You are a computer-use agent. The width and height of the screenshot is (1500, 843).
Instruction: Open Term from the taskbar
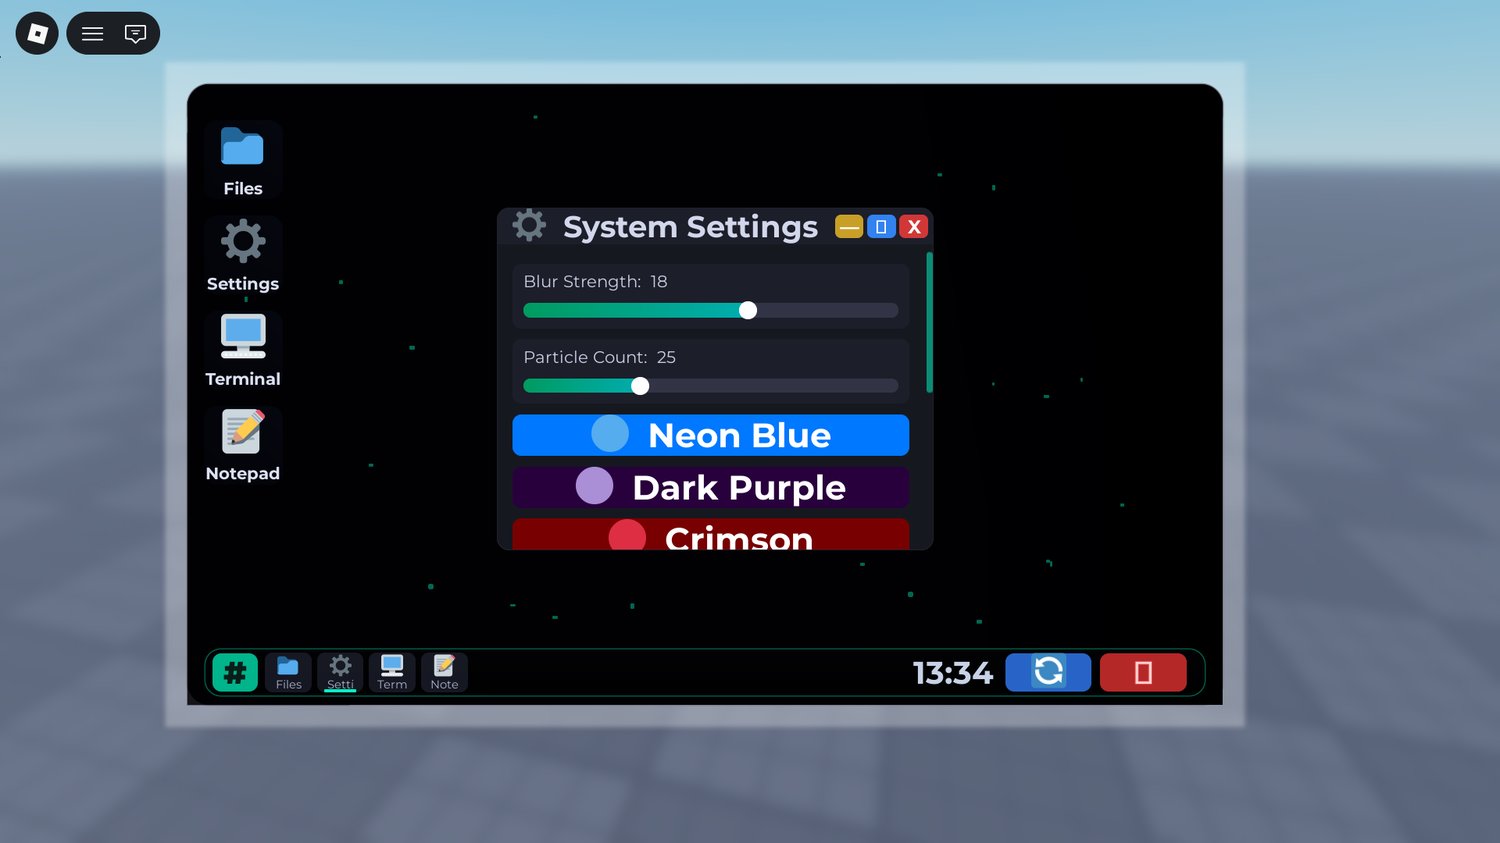[x=392, y=673]
